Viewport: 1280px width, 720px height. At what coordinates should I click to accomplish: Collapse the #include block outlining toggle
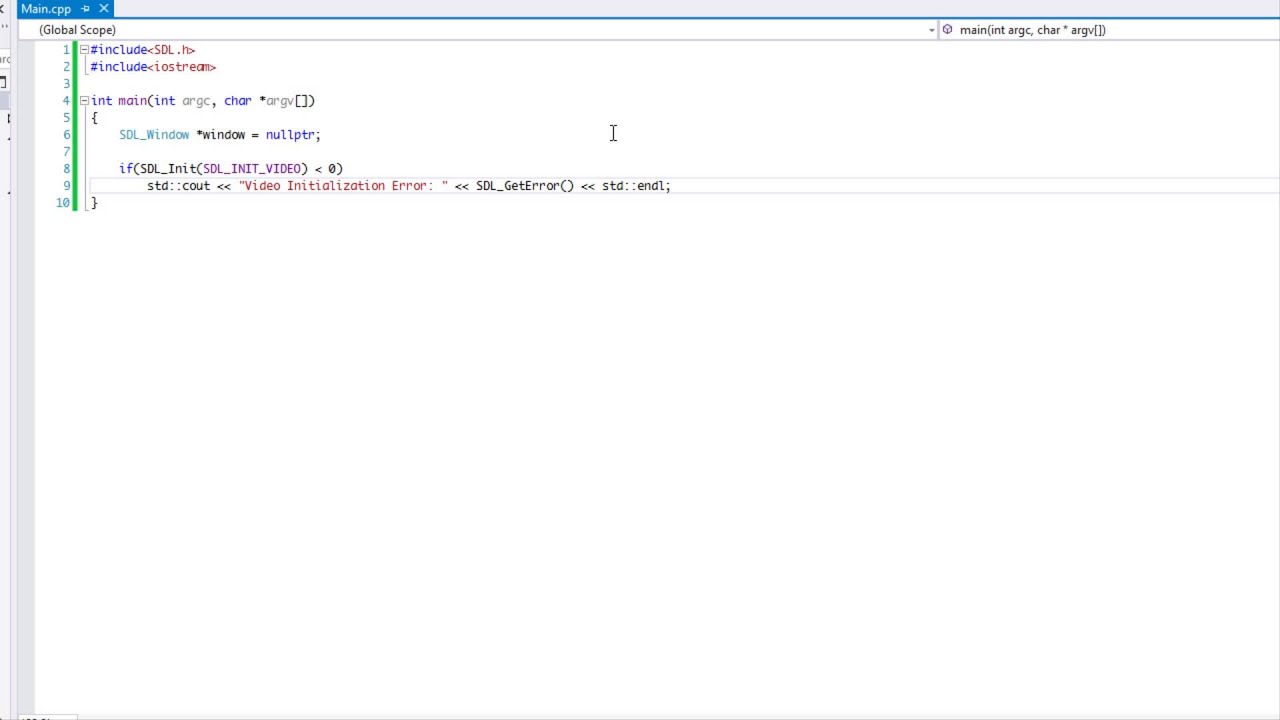84,49
